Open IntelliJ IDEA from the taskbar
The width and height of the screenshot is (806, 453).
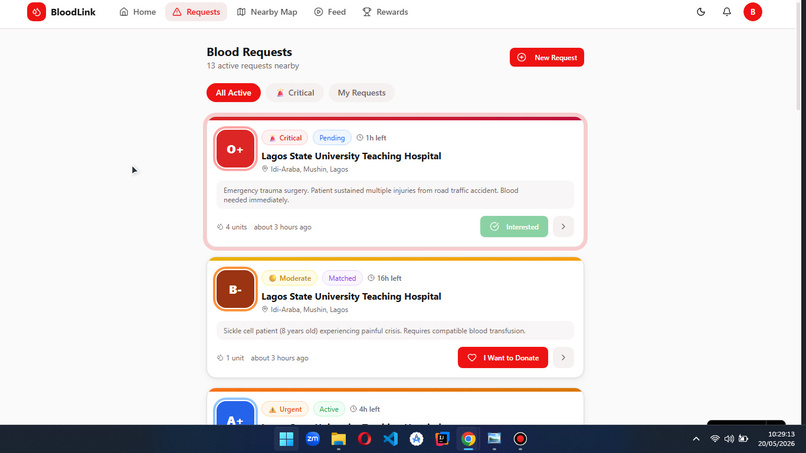click(x=442, y=439)
